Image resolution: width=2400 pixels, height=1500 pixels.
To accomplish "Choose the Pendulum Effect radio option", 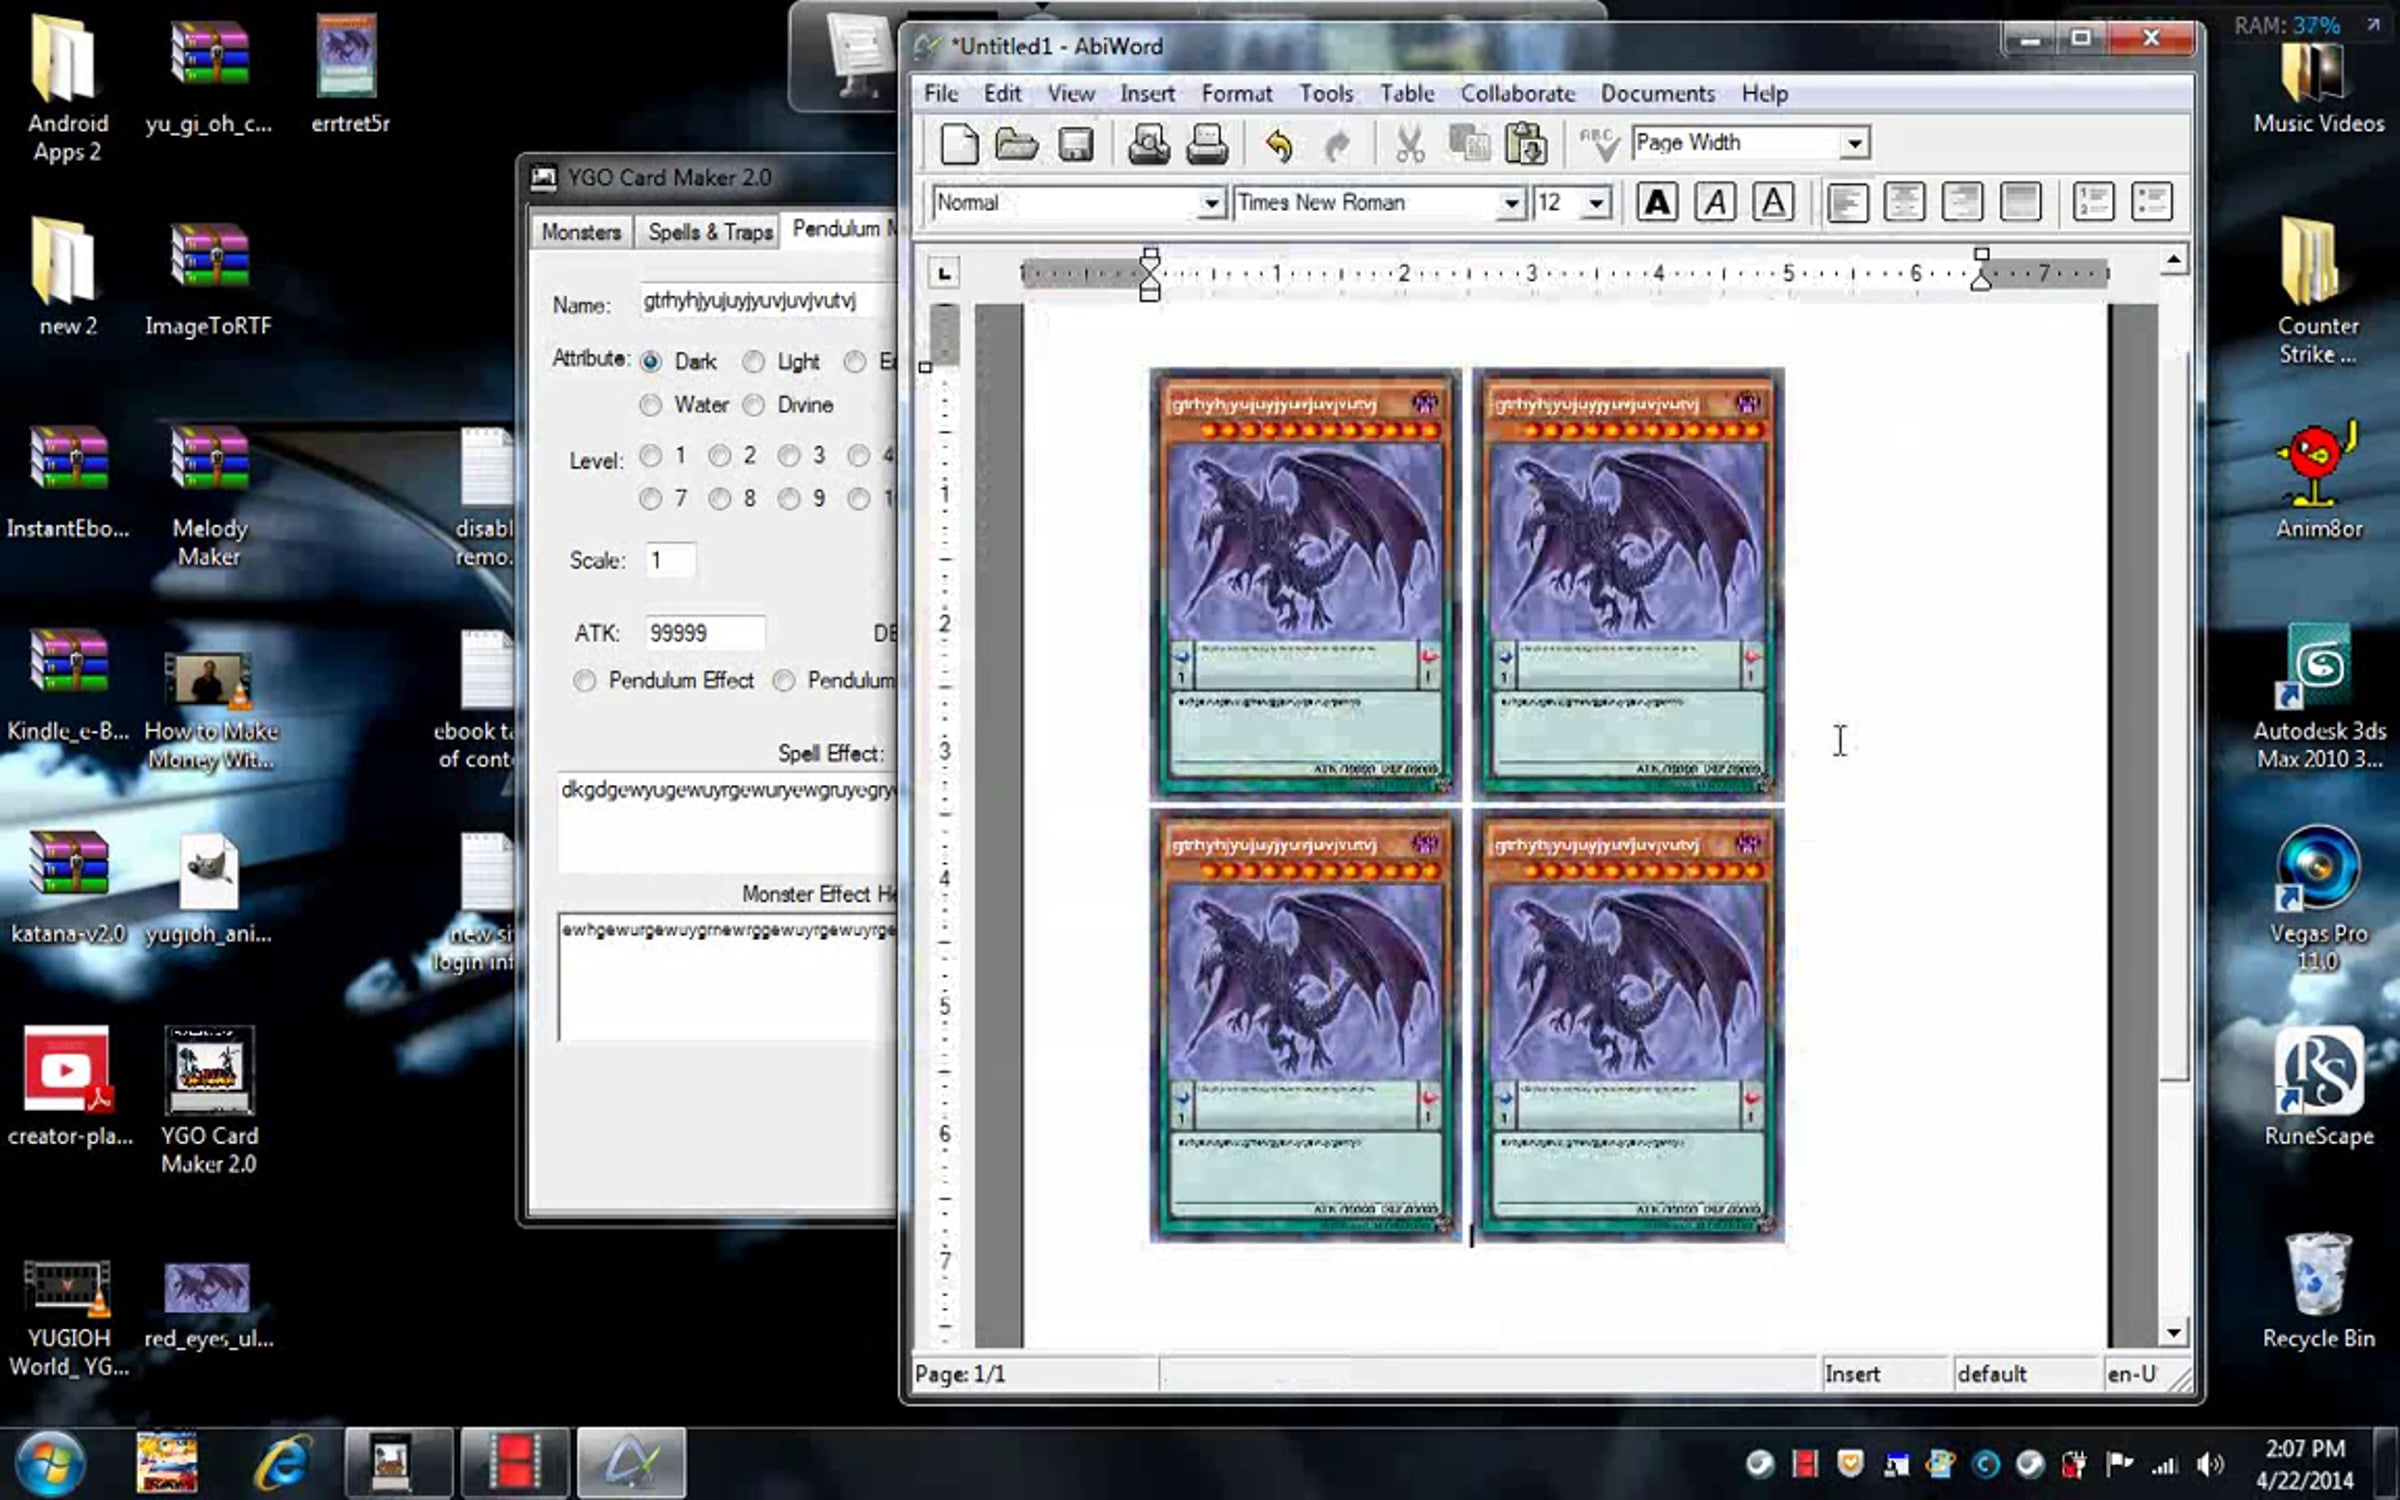I will pyautogui.click(x=585, y=681).
